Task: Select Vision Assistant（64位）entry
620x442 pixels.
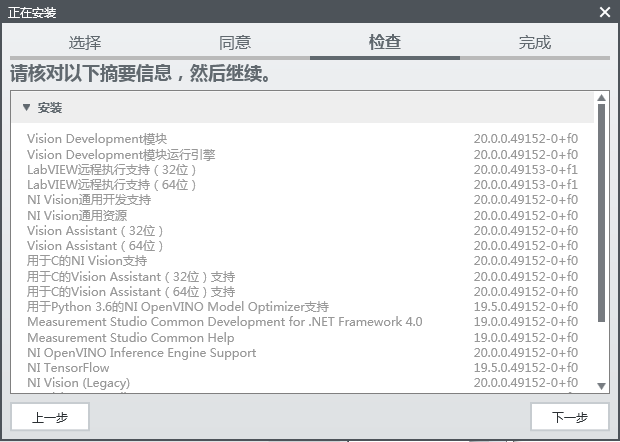Action: (95, 246)
